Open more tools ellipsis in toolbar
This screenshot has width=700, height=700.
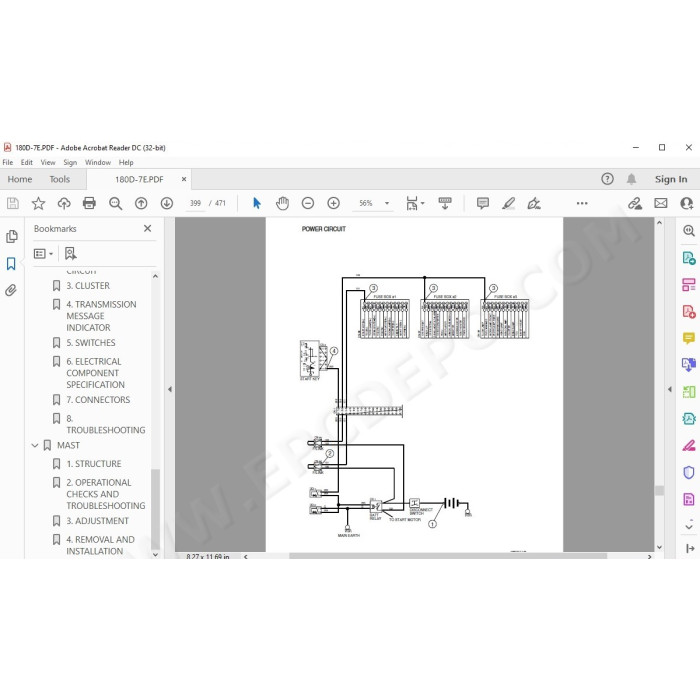coord(582,204)
